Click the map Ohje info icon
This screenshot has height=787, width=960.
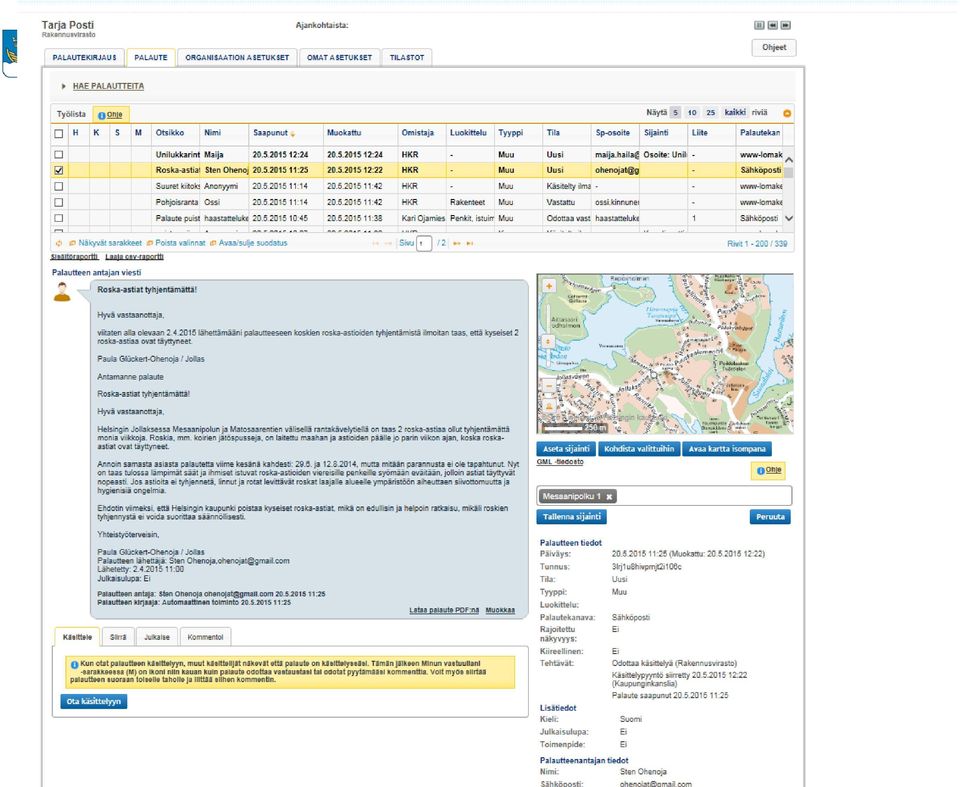[760, 470]
